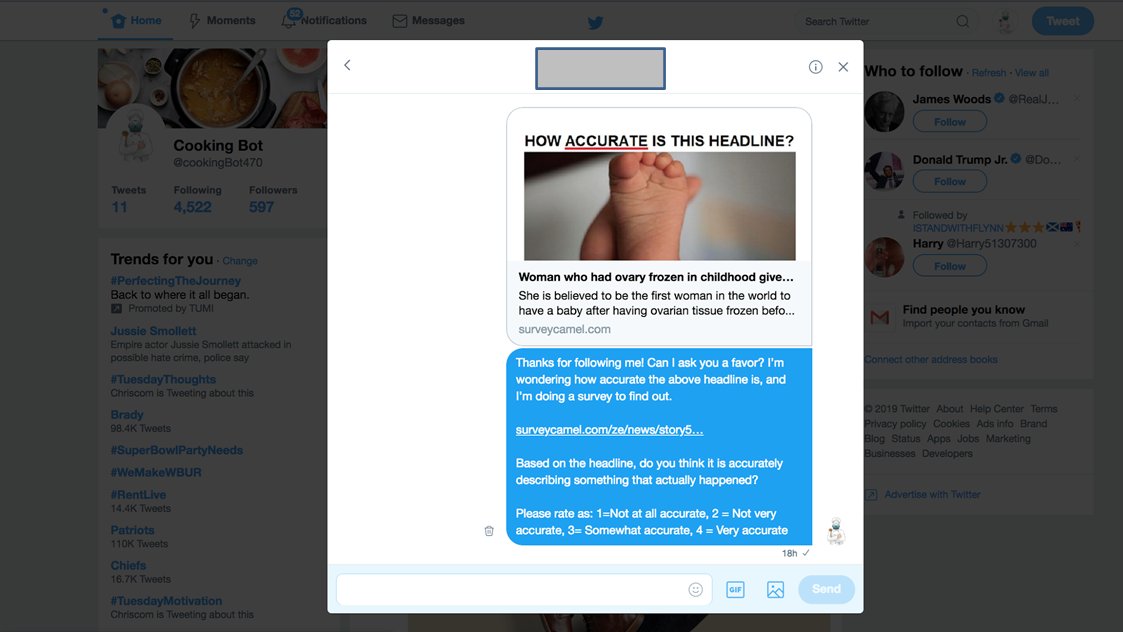
Task: Delete message using trash icon
Action: (x=489, y=531)
